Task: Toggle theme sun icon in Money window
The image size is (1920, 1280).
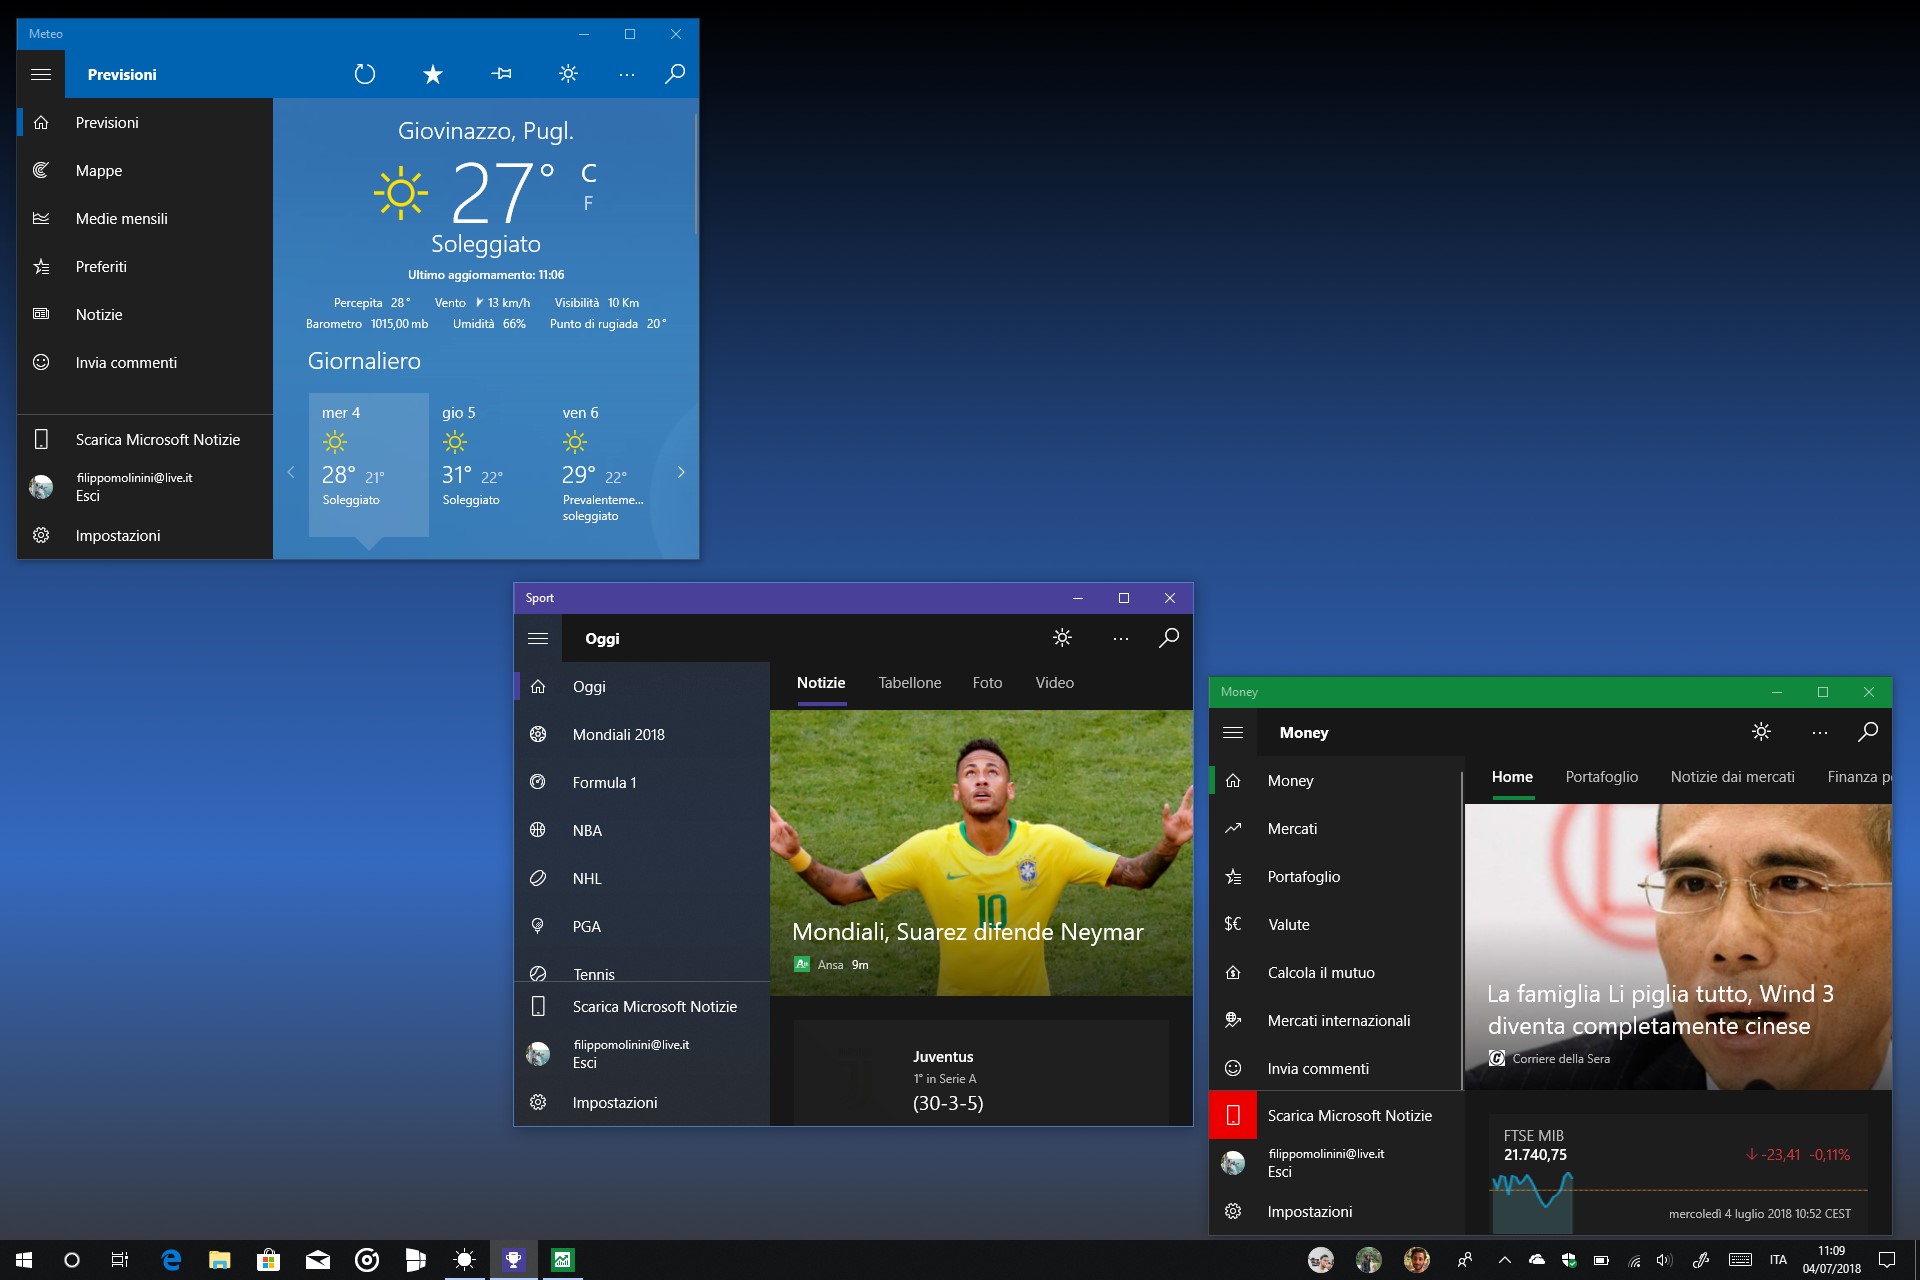Action: coord(1761,732)
